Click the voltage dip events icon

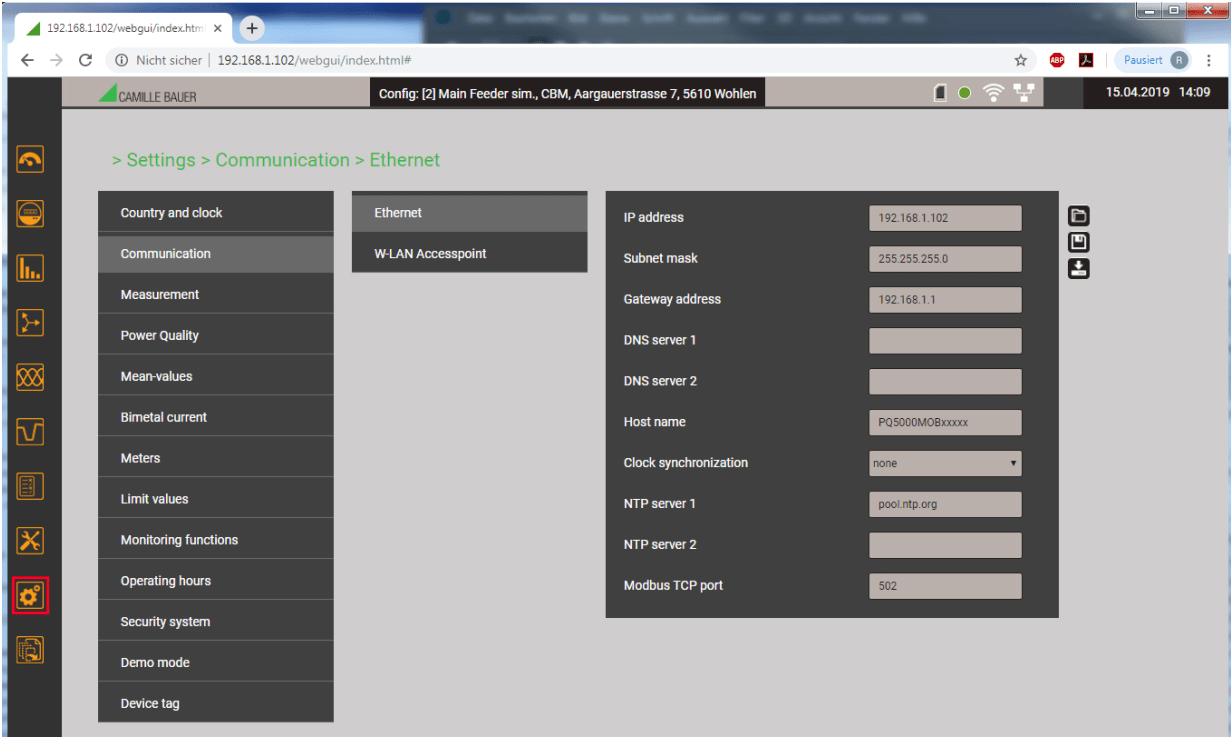click(x=30, y=431)
